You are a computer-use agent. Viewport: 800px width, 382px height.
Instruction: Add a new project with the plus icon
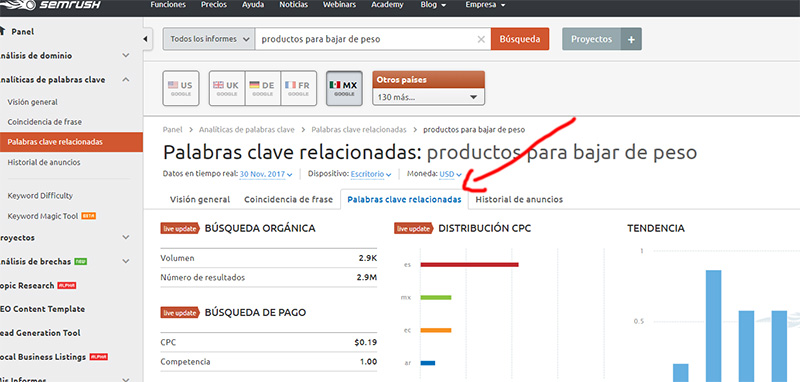631,39
